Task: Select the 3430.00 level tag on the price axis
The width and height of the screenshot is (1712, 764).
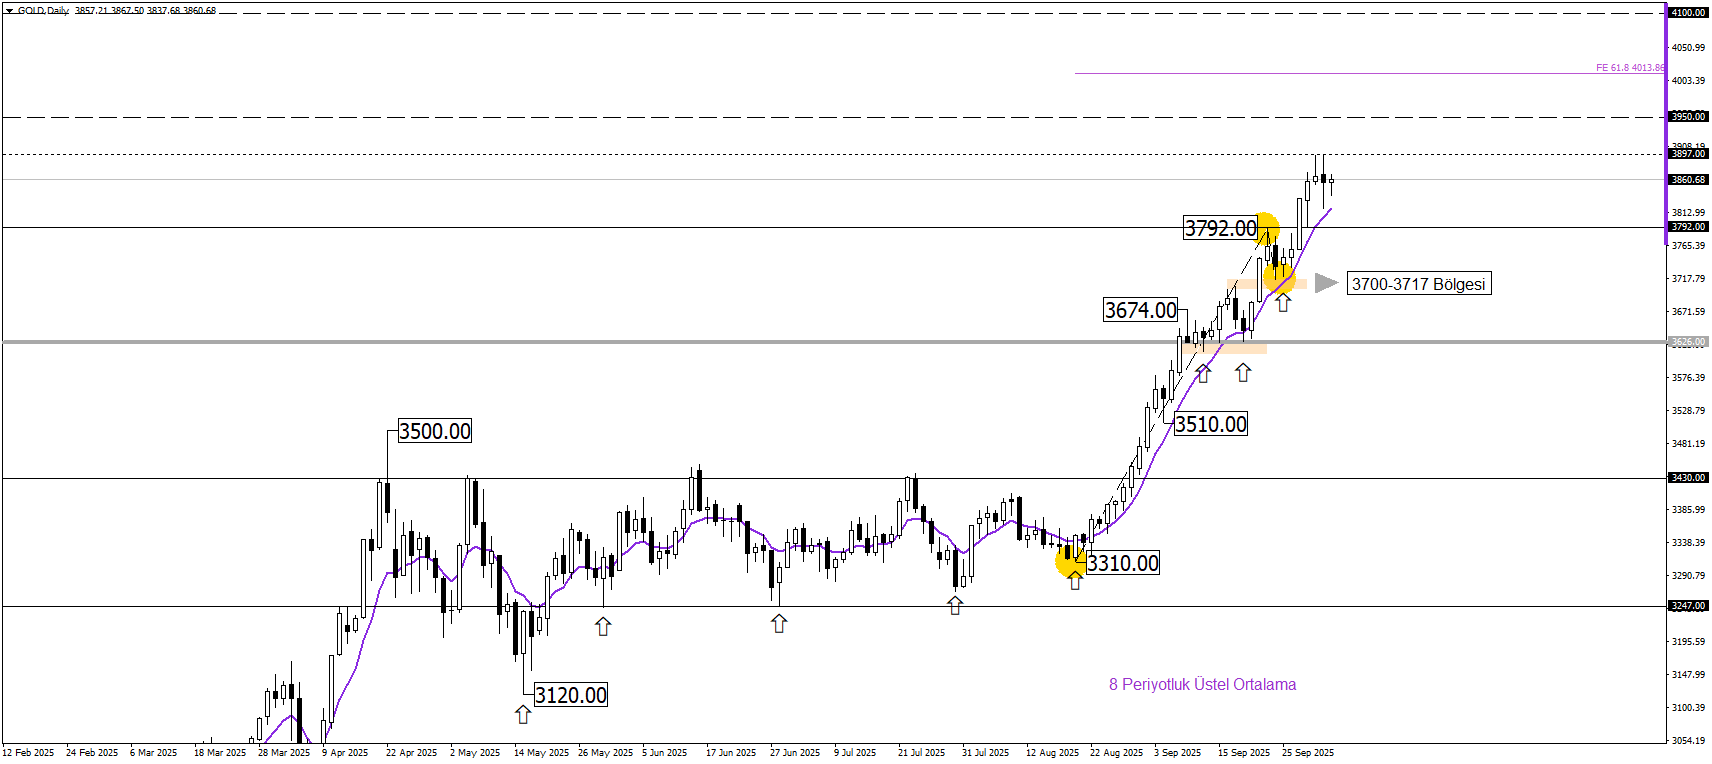Action: [1688, 478]
